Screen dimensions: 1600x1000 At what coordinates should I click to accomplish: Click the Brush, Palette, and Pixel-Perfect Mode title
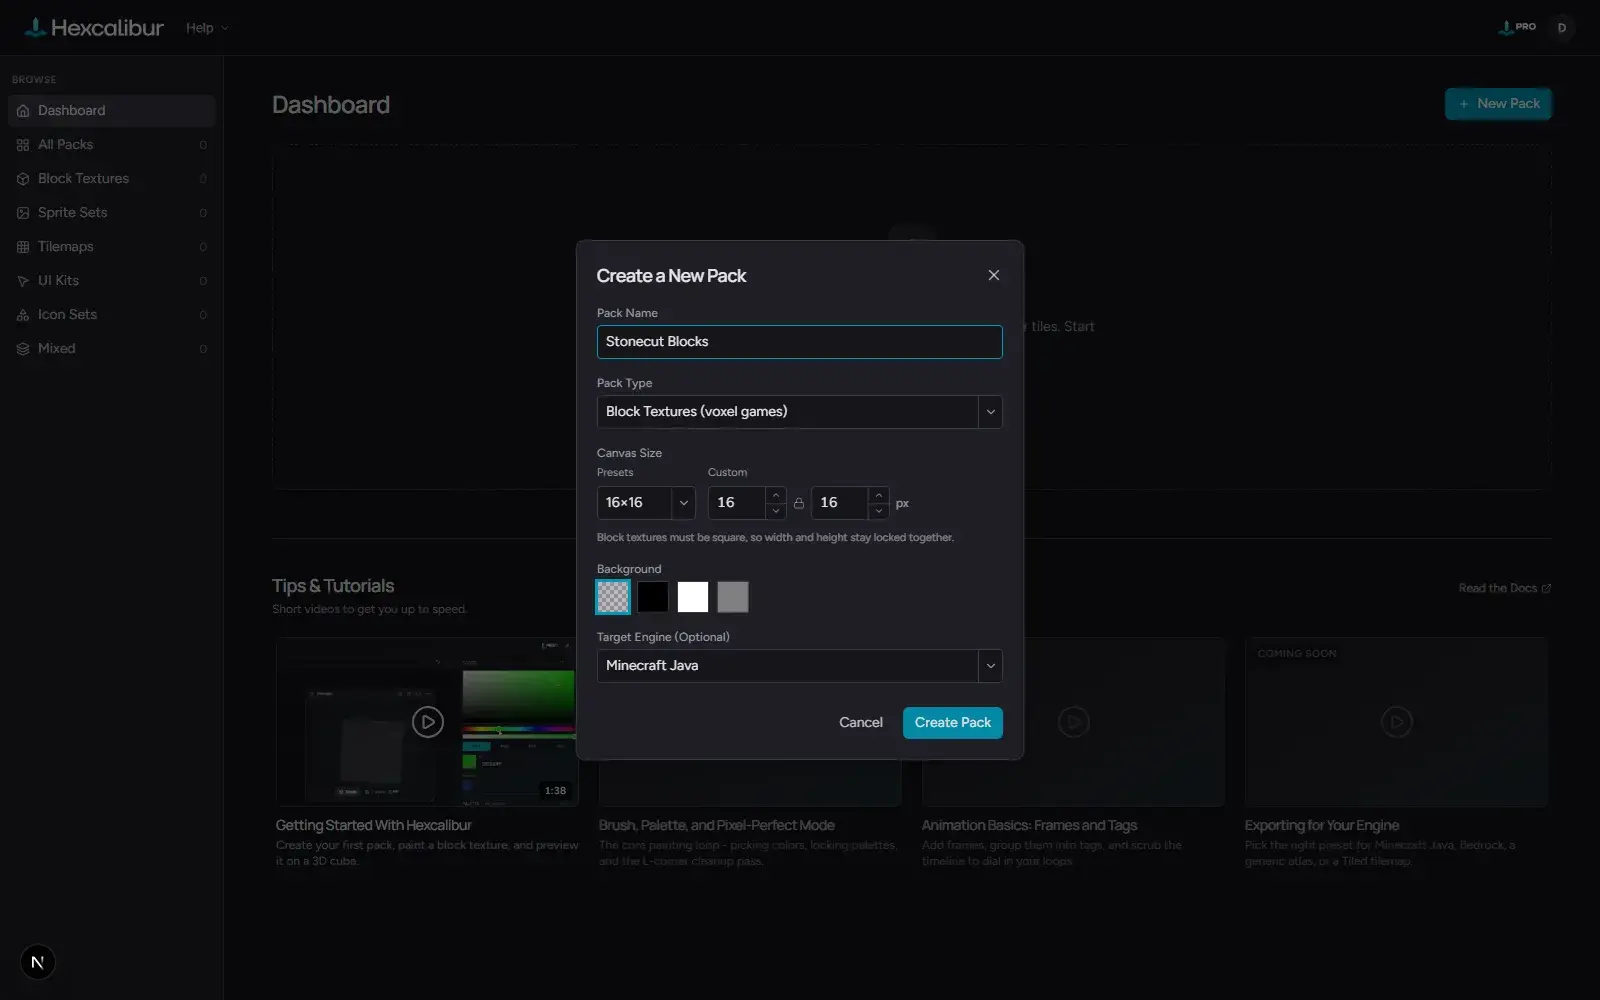click(716, 826)
